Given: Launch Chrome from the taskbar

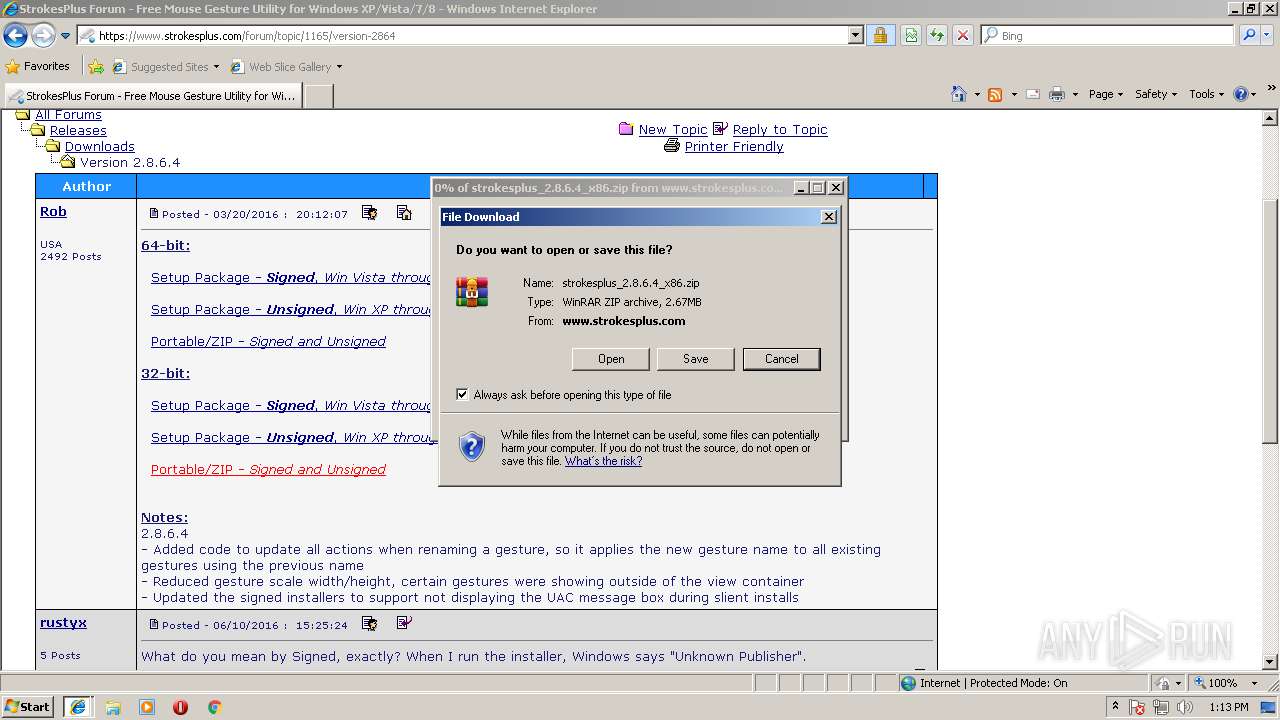Looking at the screenshot, I should click(214, 707).
